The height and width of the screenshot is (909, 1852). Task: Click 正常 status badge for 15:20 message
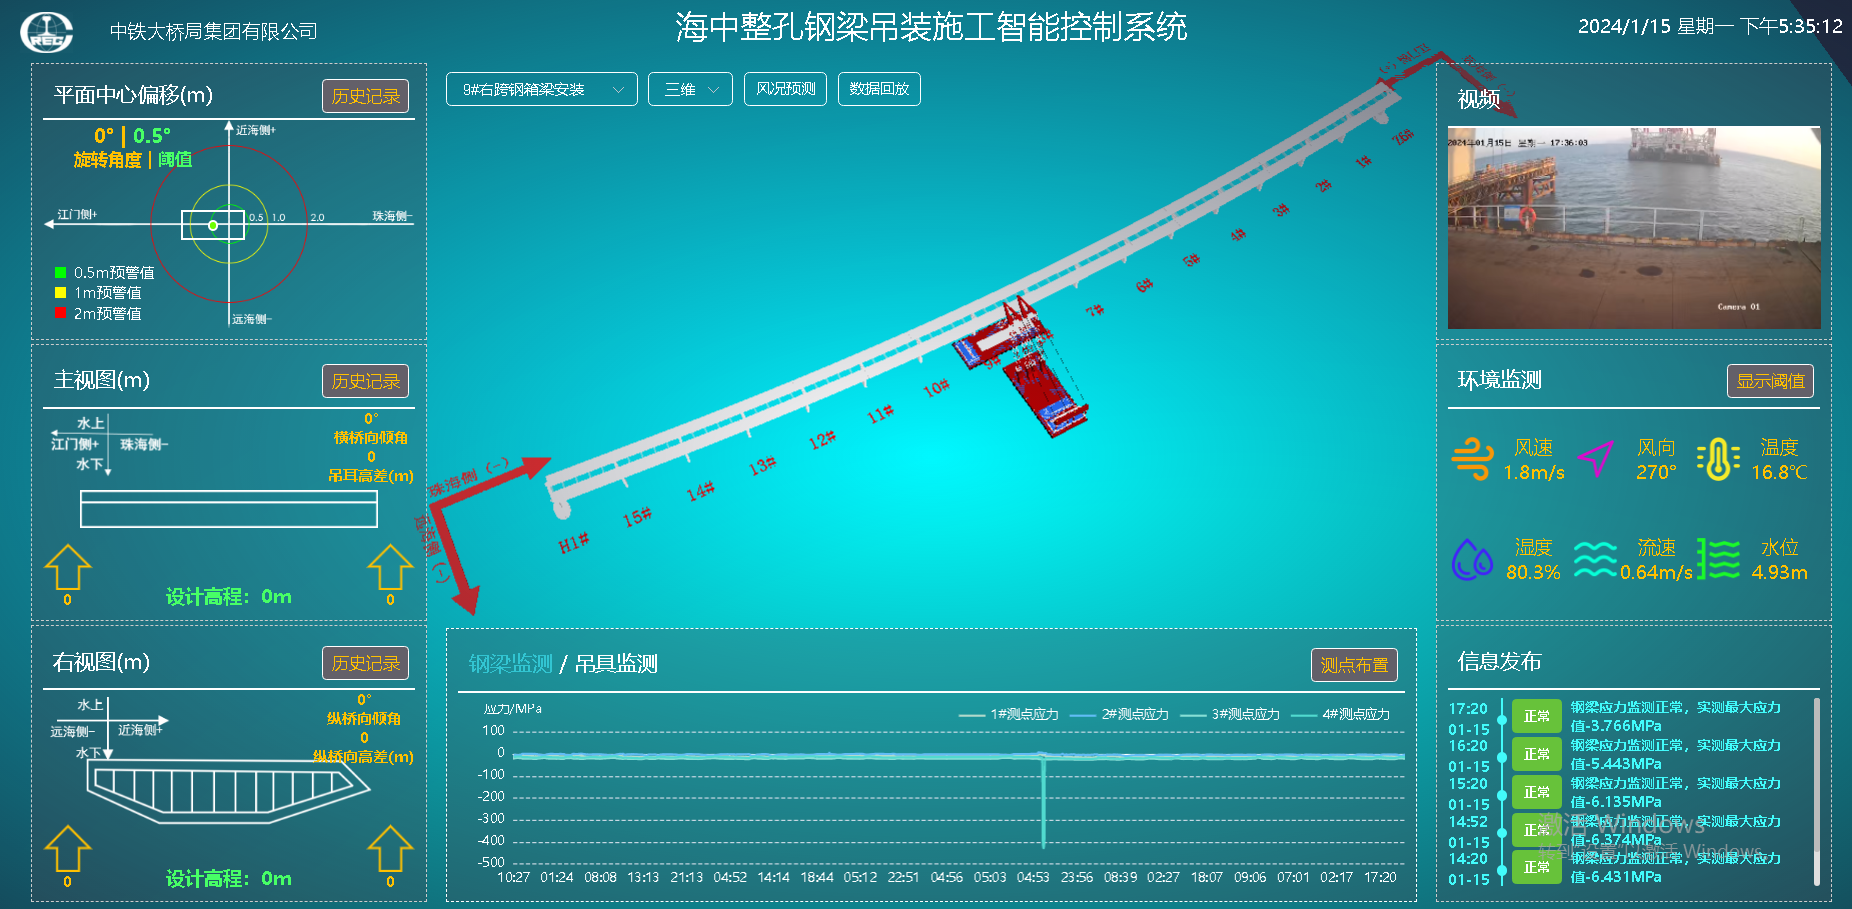(x=1536, y=792)
